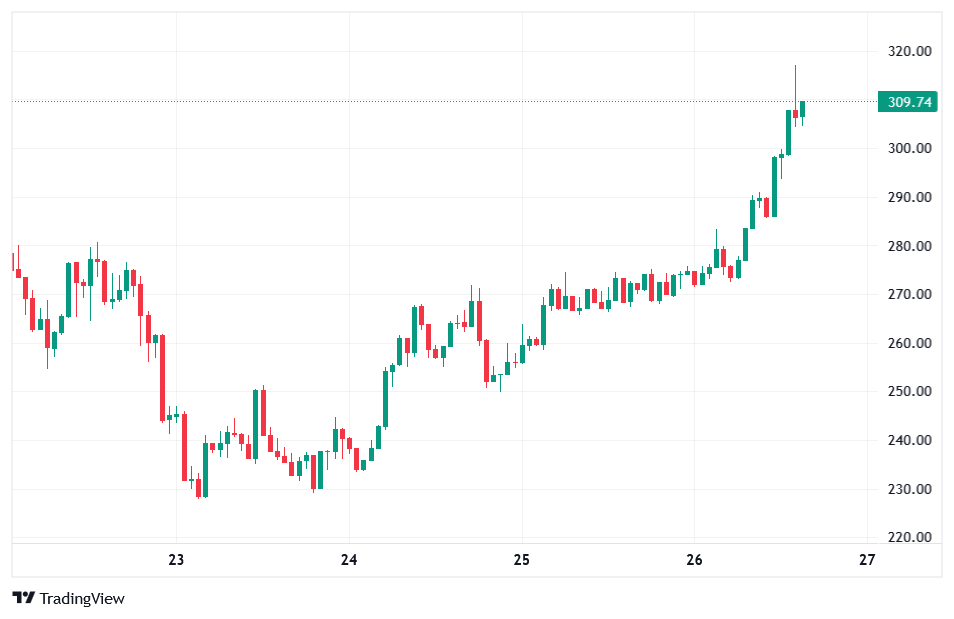The image size is (954, 619).
Task: Select the 320.00 price axis label
Action: coord(909,52)
